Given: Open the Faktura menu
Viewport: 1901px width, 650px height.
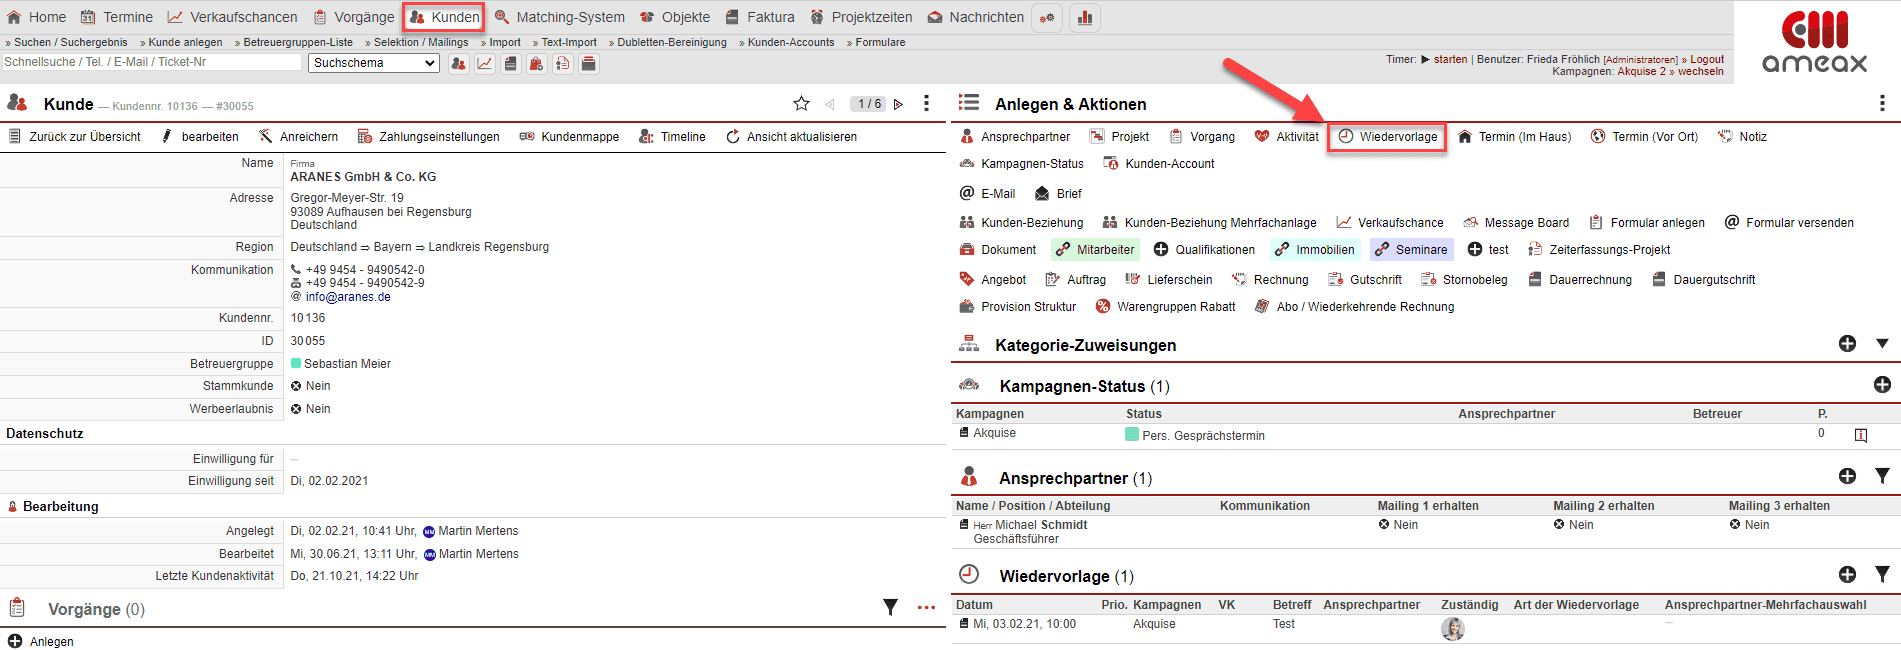Looking at the screenshot, I should [760, 17].
